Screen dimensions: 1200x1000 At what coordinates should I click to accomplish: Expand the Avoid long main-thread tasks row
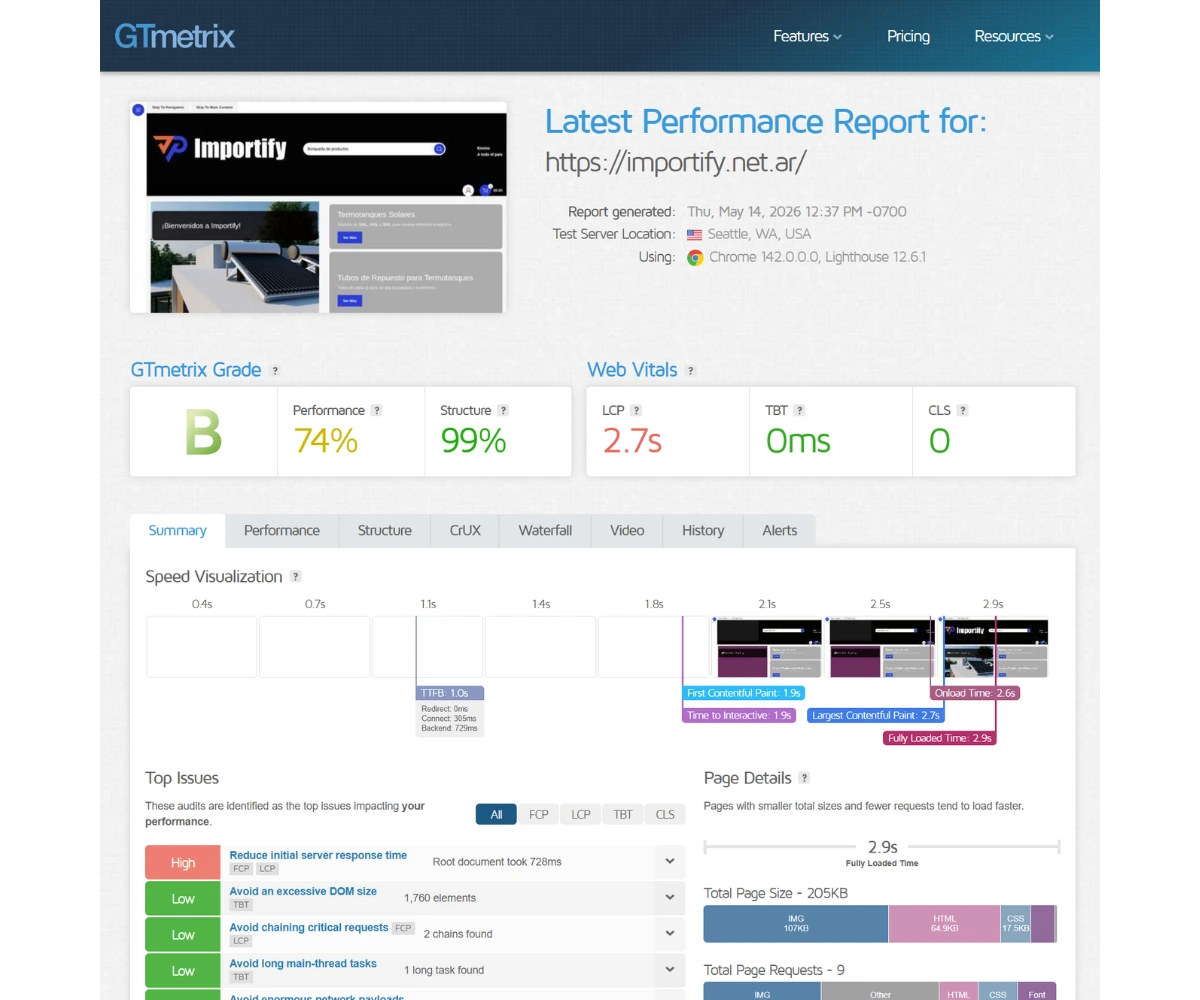670,970
